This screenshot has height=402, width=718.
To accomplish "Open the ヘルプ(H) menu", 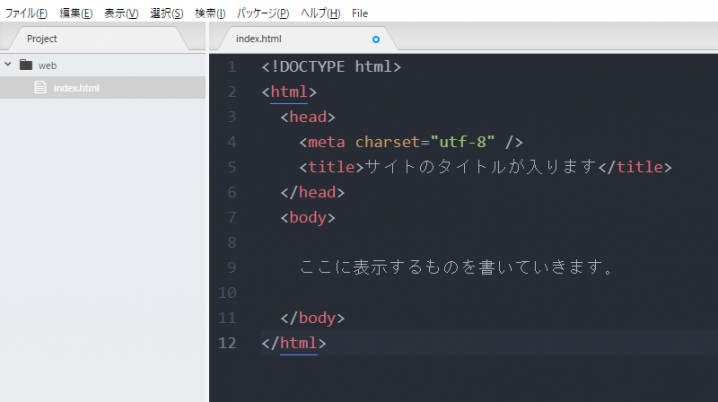I will pyautogui.click(x=321, y=13).
